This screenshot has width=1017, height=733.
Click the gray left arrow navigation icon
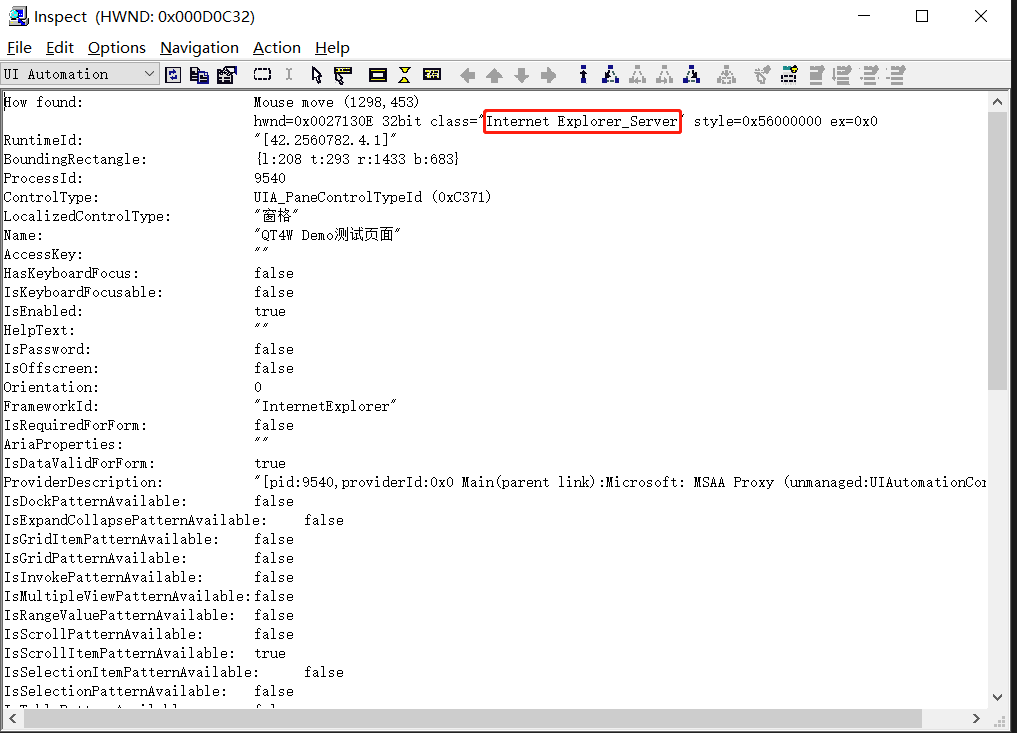467,76
